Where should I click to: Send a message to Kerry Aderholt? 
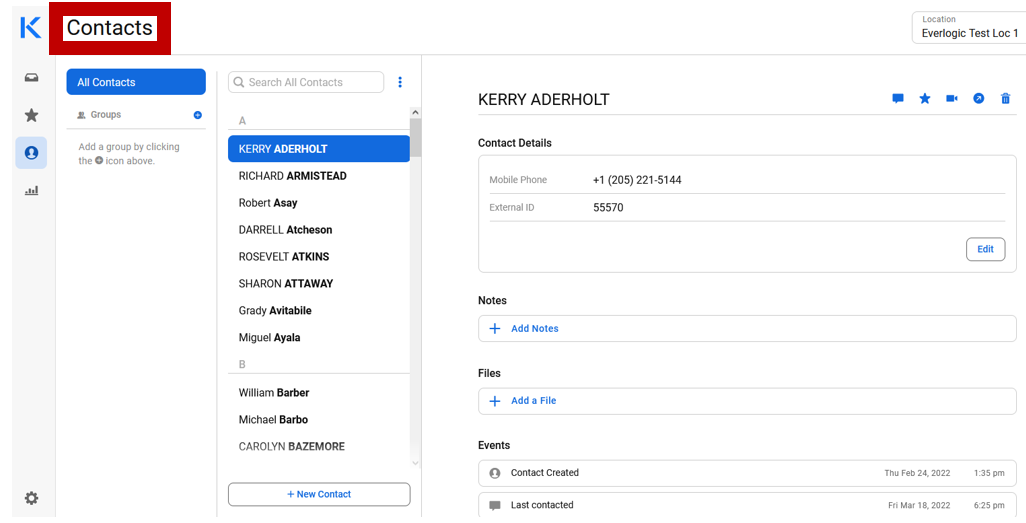[x=898, y=99]
